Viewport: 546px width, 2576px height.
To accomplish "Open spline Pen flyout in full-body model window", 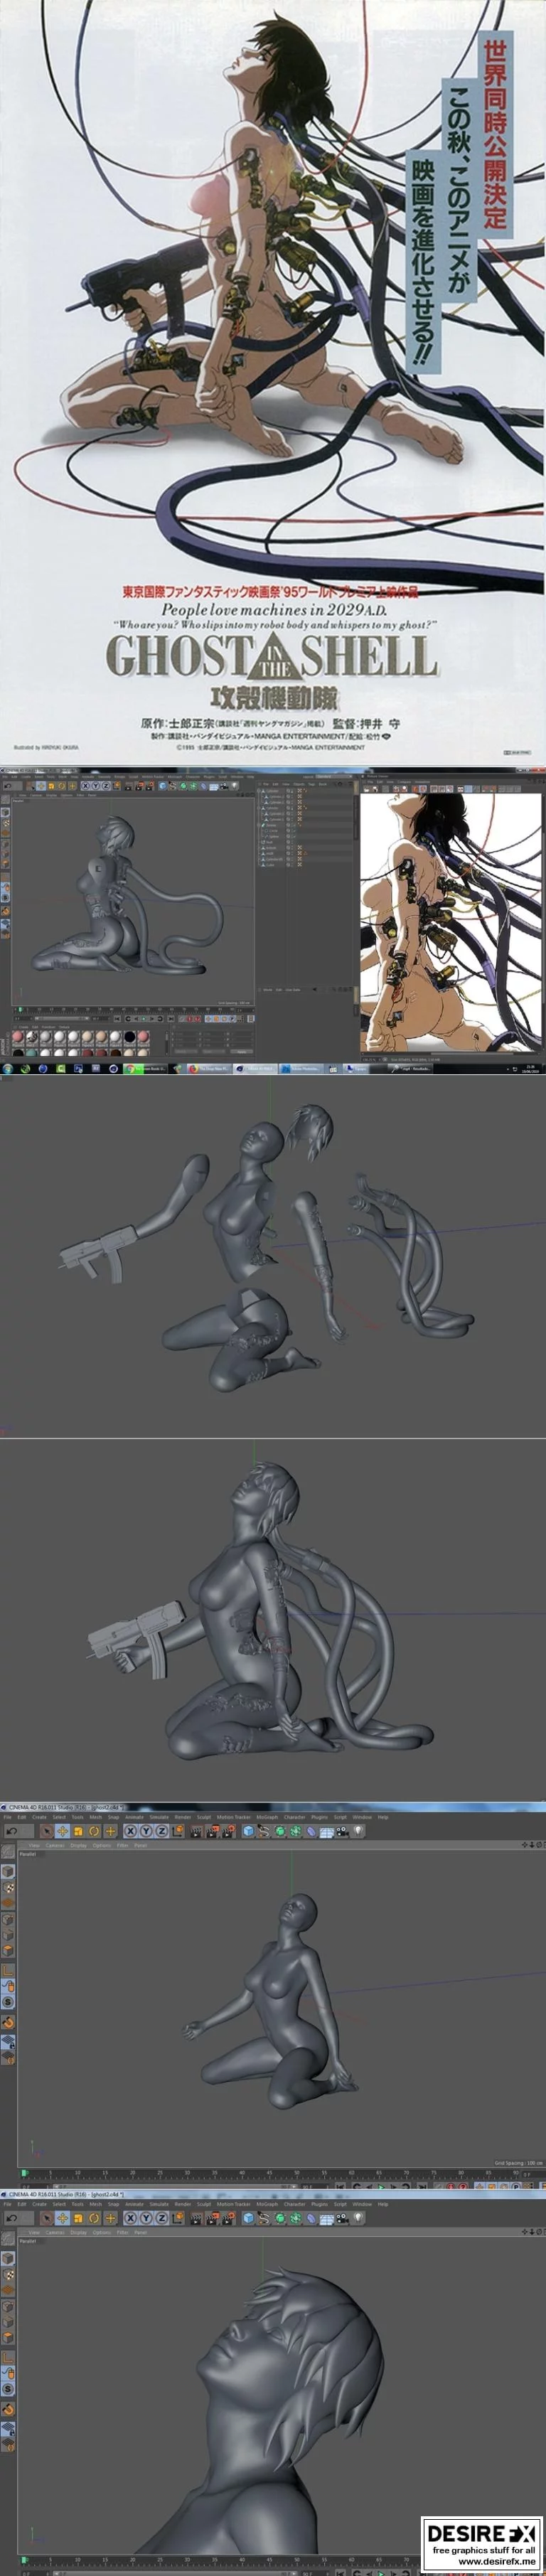I will pyautogui.click(x=265, y=1831).
